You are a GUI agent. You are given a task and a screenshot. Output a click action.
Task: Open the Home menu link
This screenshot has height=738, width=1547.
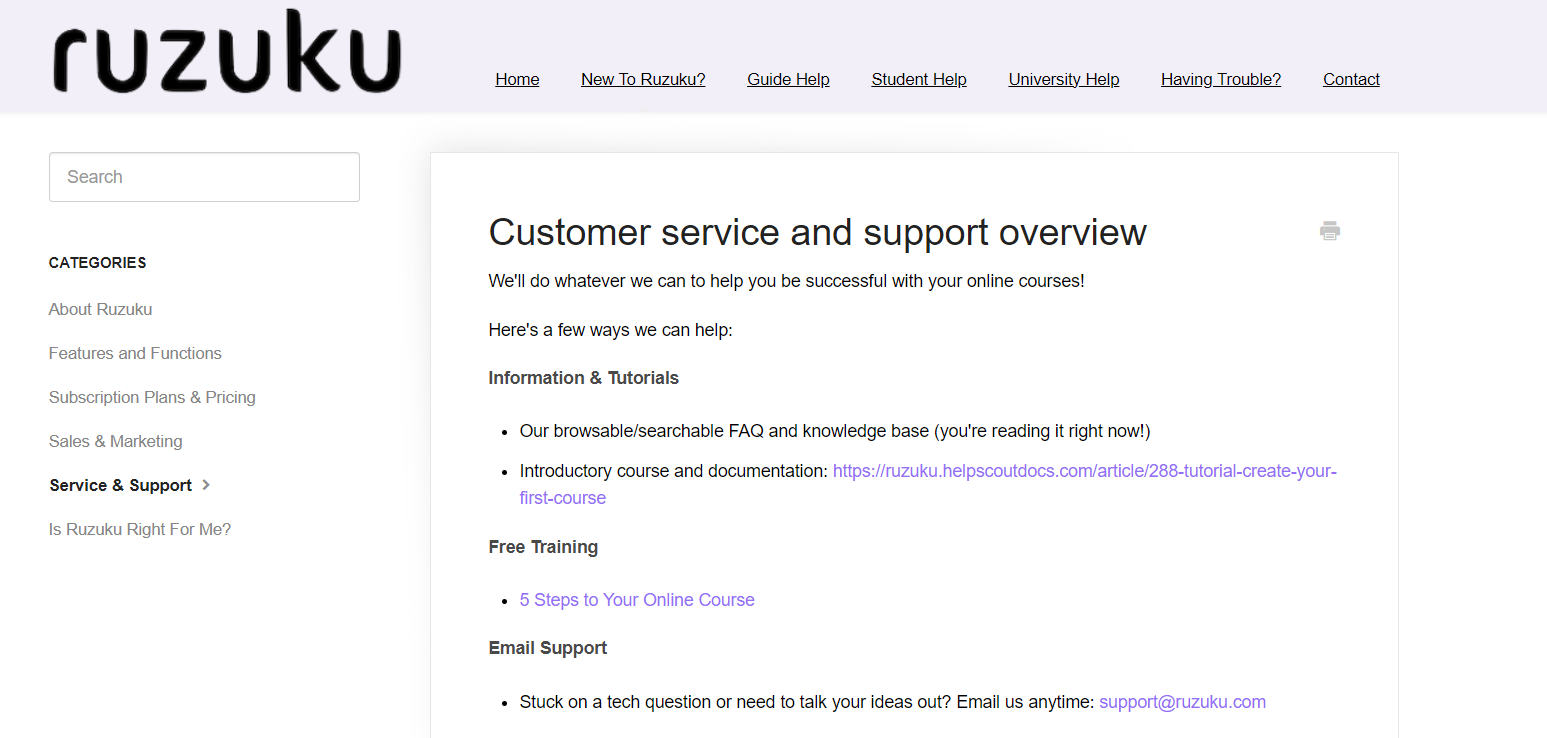pyautogui.click(x=517, y=79)
